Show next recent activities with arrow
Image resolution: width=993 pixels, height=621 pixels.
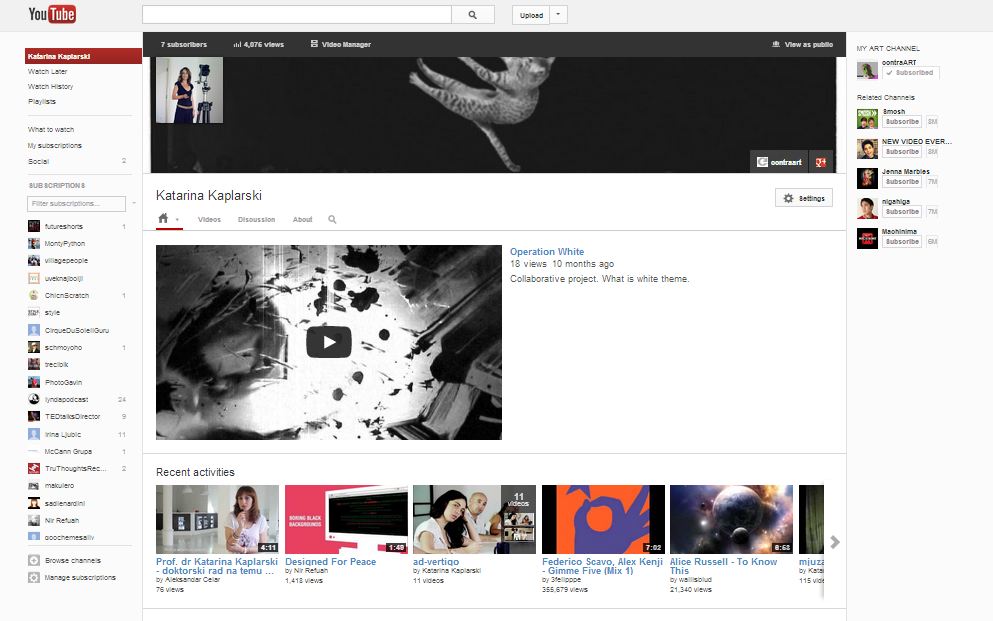[835, 542]
